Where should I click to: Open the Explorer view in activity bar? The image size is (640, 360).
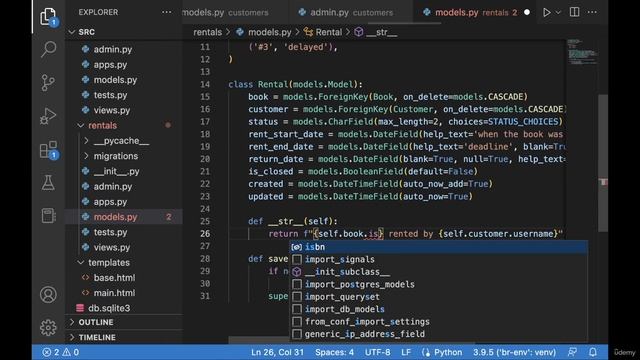pyautogui.click(x=48, y=17)
